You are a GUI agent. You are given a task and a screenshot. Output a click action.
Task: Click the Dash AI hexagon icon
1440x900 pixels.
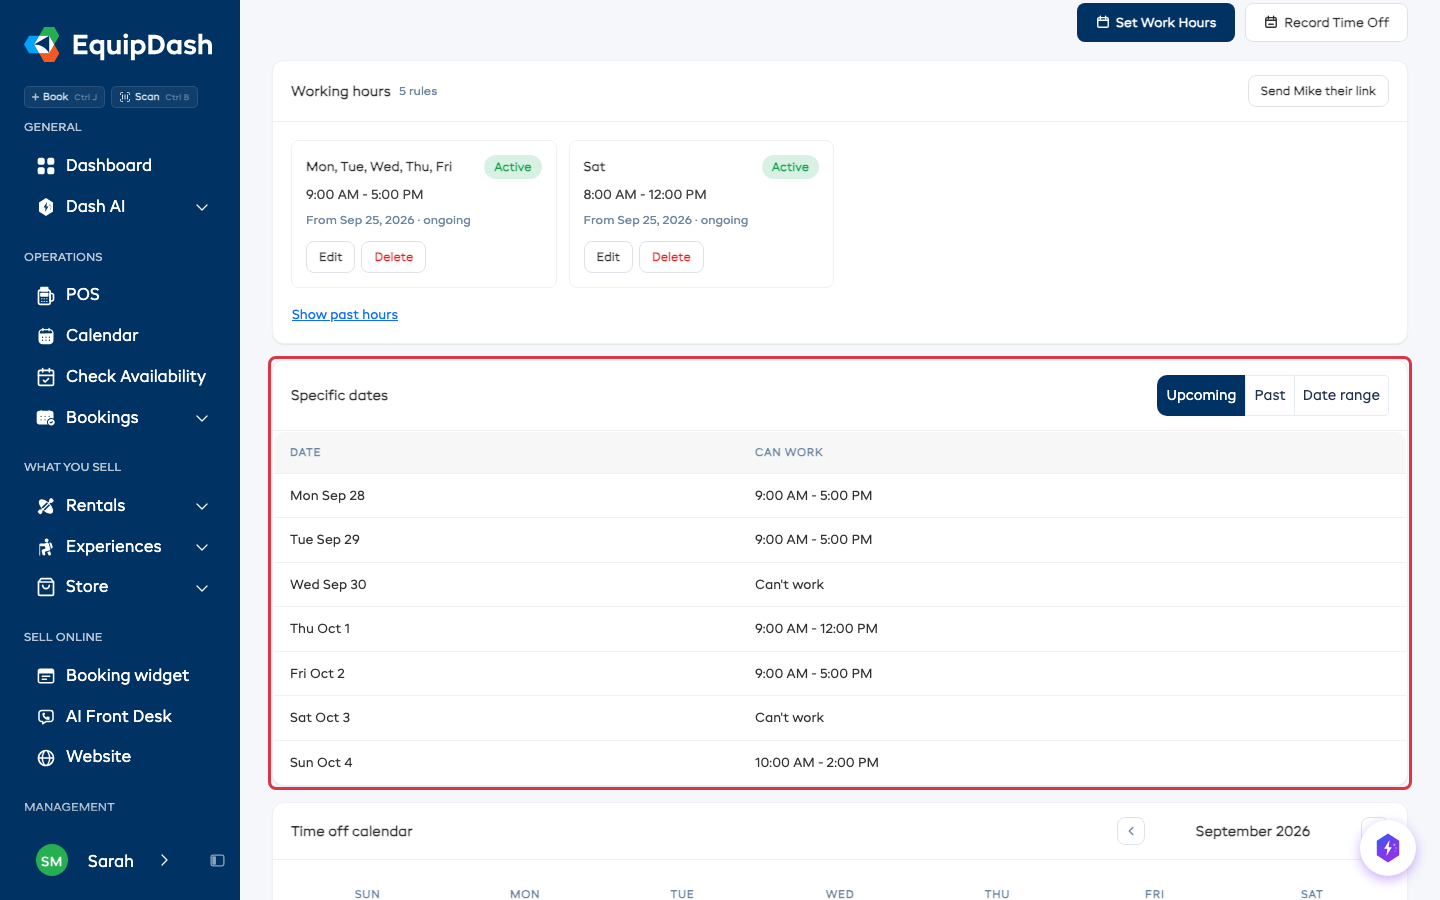[46, 207]
